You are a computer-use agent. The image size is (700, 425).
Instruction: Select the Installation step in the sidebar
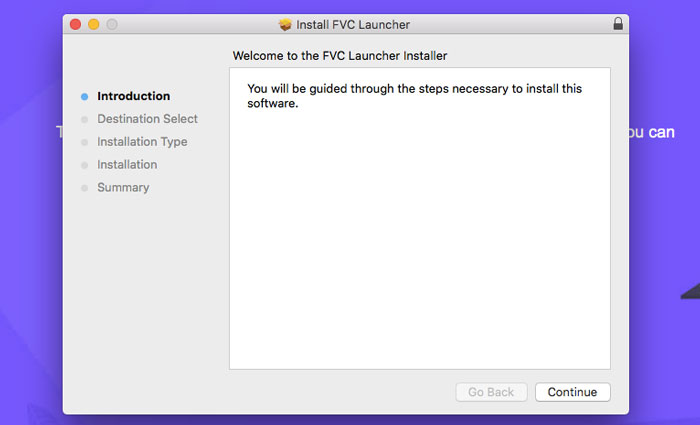pos(127,164)
